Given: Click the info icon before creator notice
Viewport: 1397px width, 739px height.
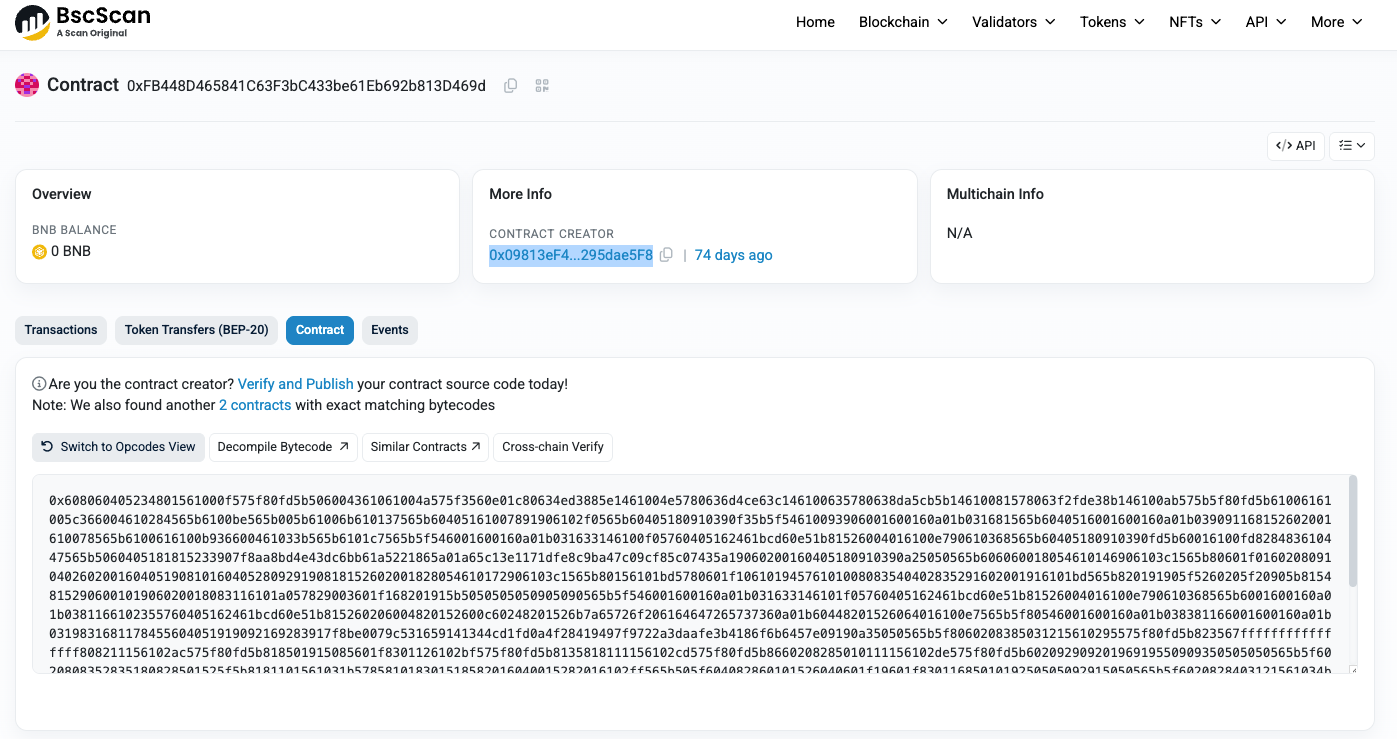Looking at the screenshot, I should click(x=39, y=384).
